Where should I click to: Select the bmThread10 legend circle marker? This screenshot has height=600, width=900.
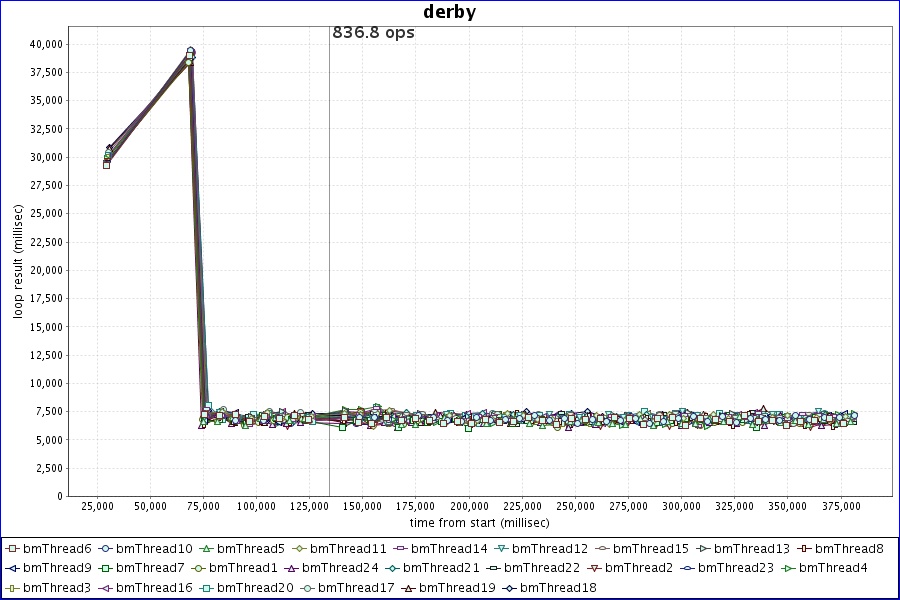(x=107, y=549)
